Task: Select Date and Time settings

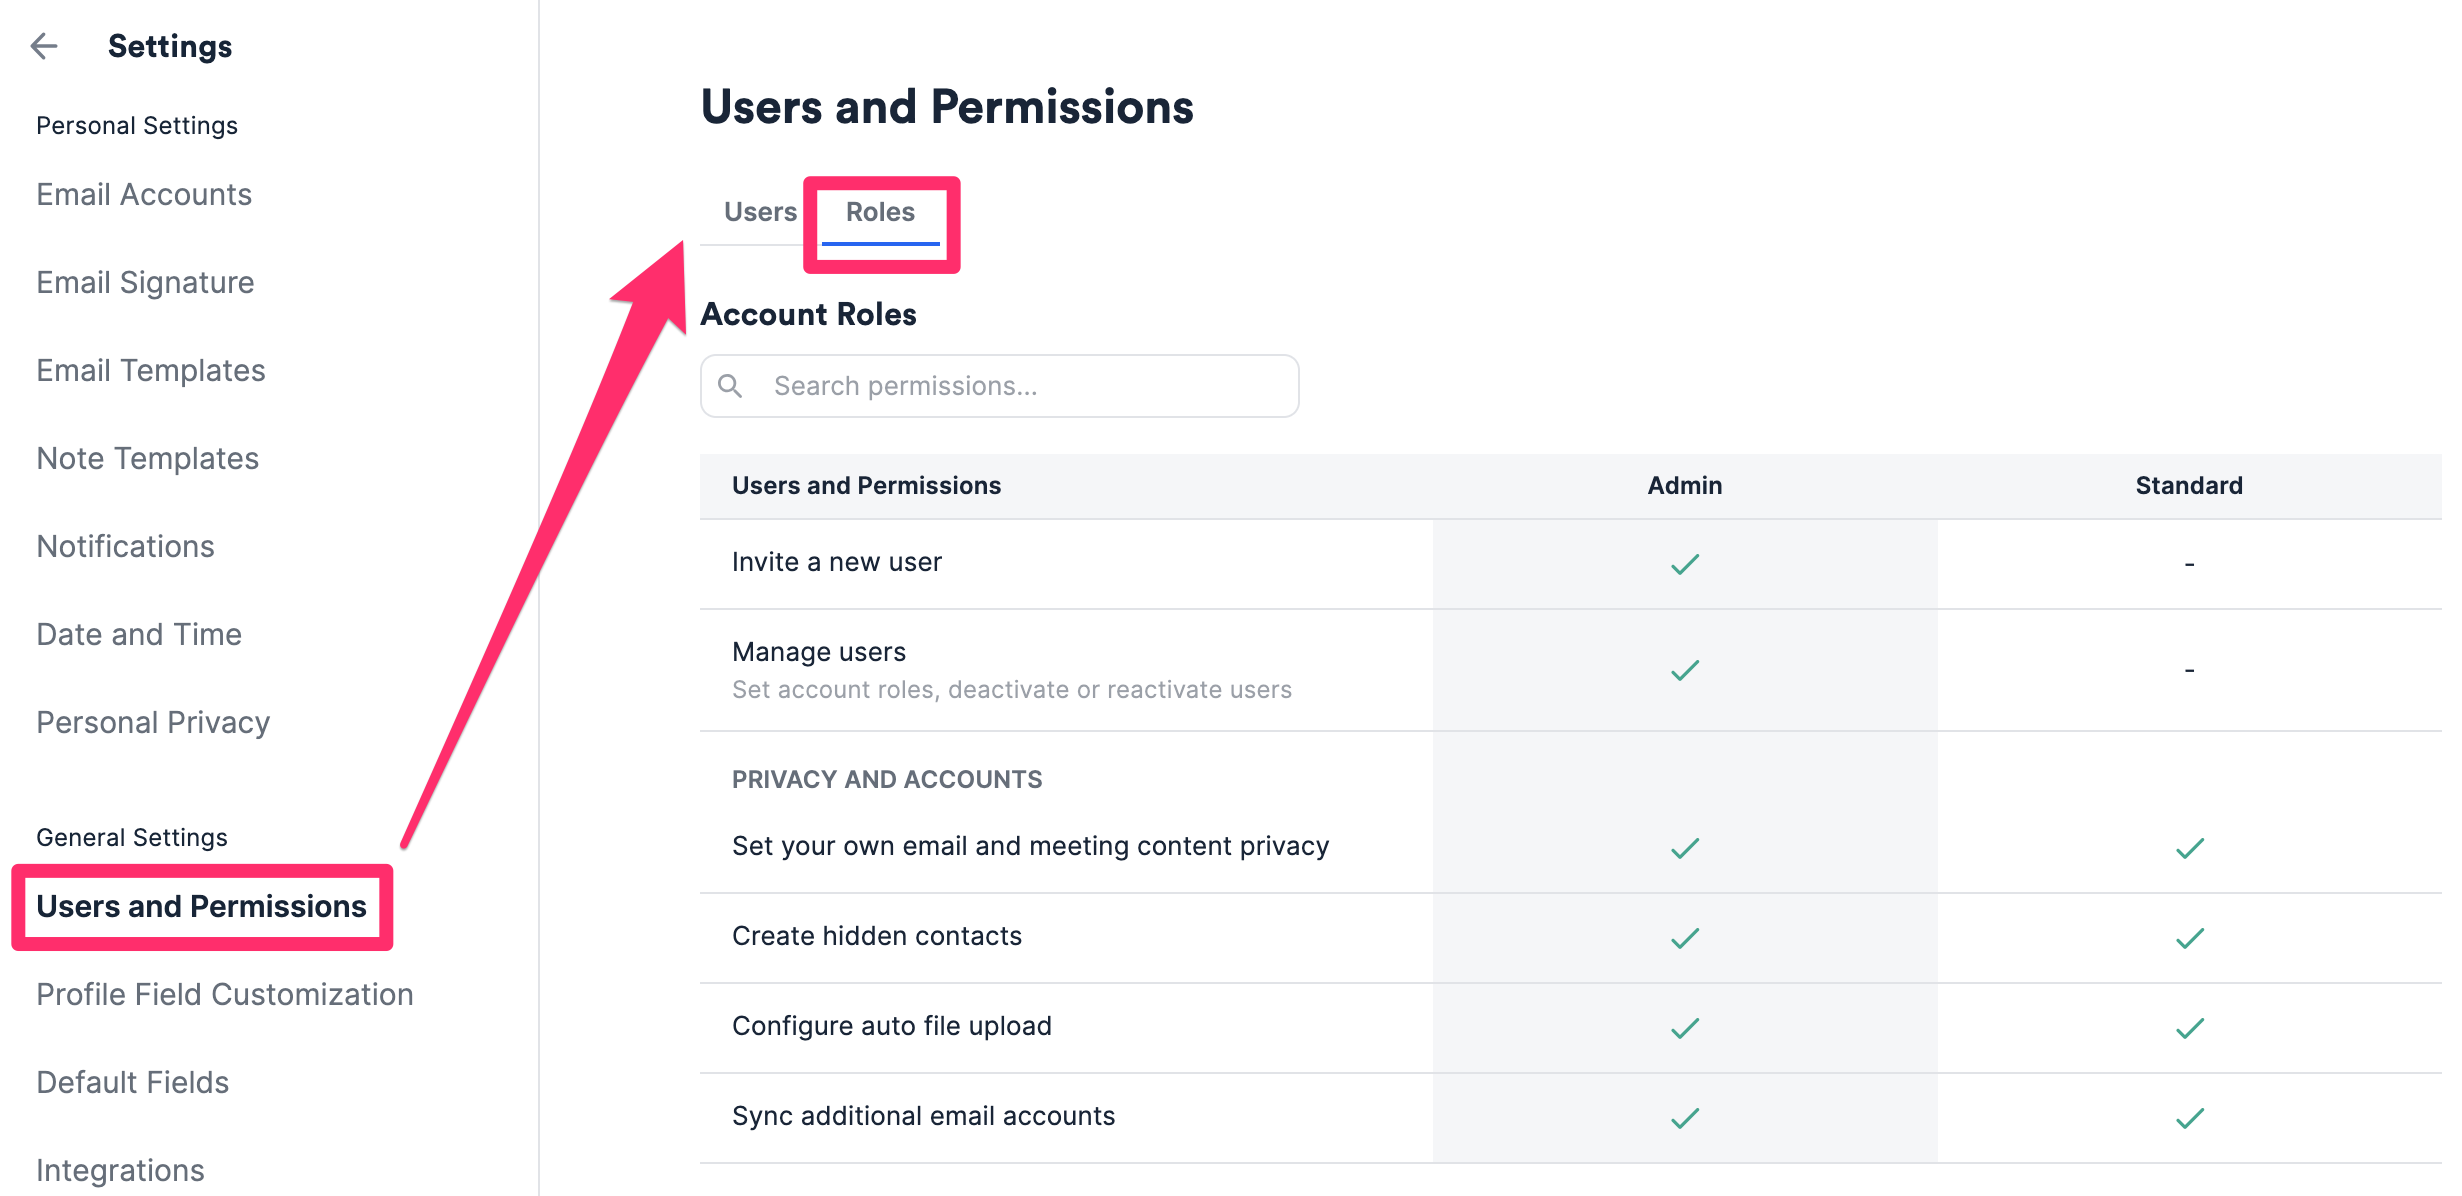Action: tap(139, 633)
